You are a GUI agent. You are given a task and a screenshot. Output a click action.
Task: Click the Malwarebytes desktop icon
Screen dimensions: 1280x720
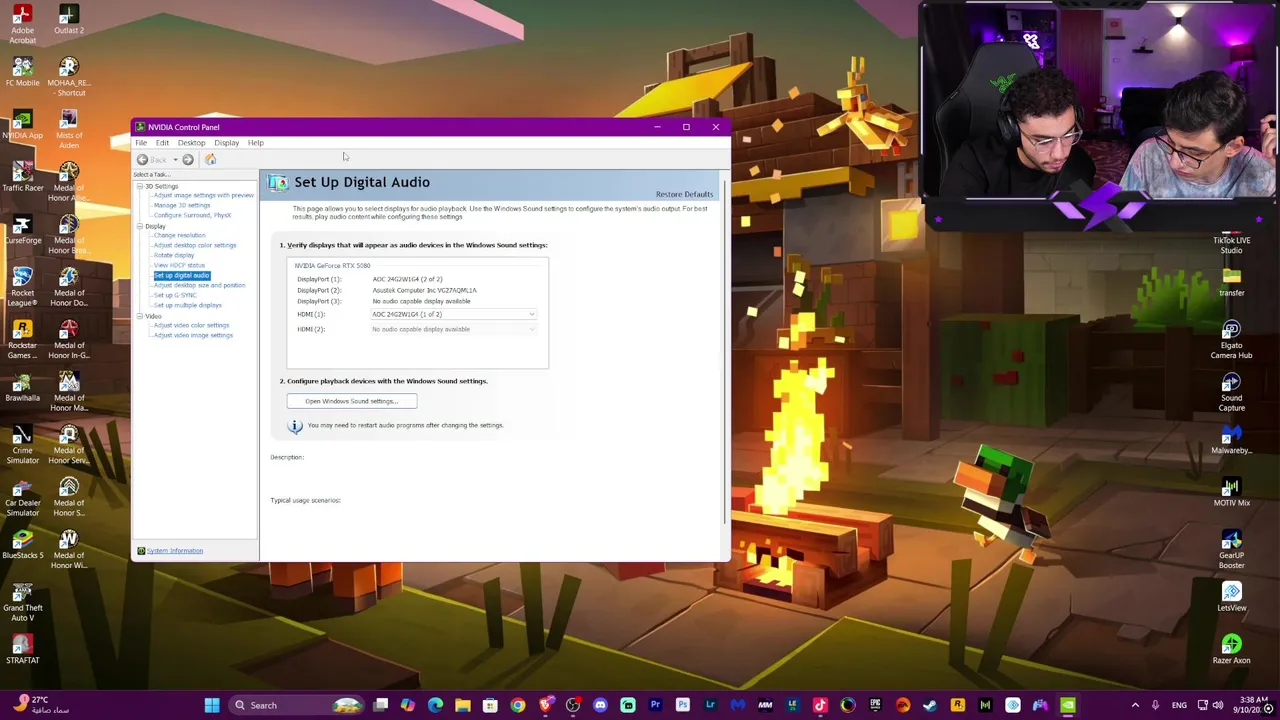[x=1231, y=439]
